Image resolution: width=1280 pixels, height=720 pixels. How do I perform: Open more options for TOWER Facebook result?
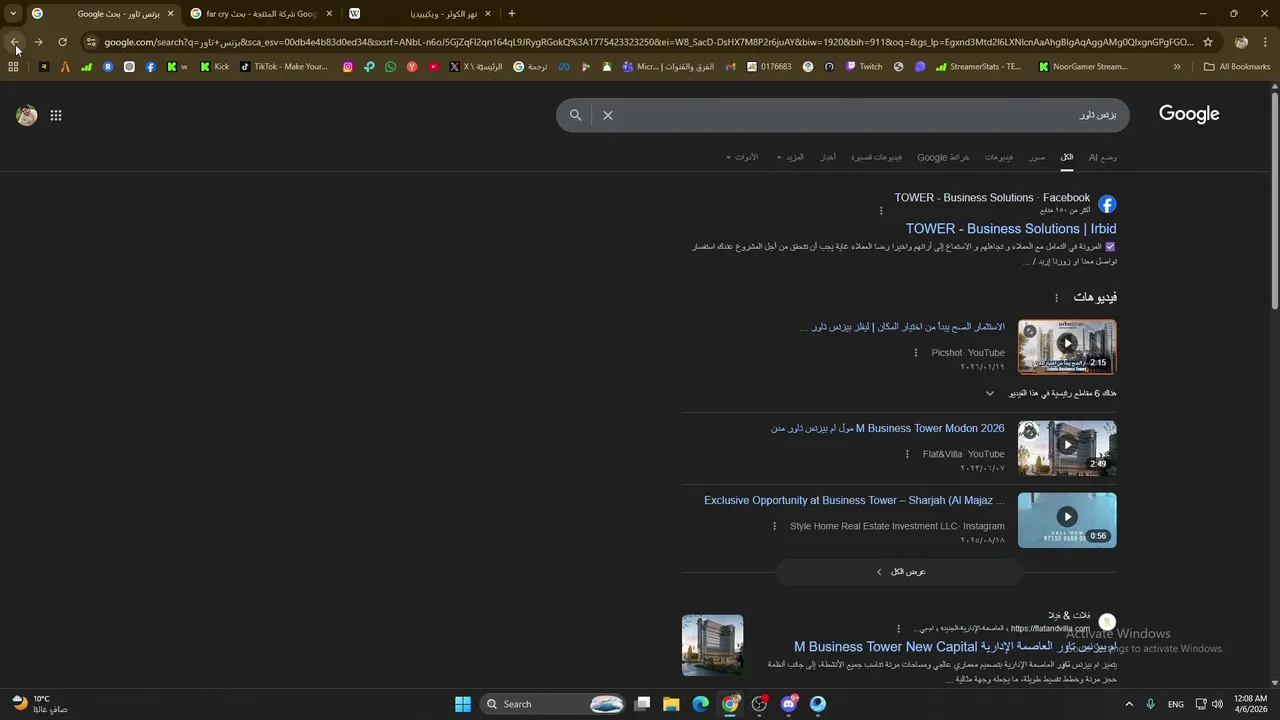tap(881, 211)
